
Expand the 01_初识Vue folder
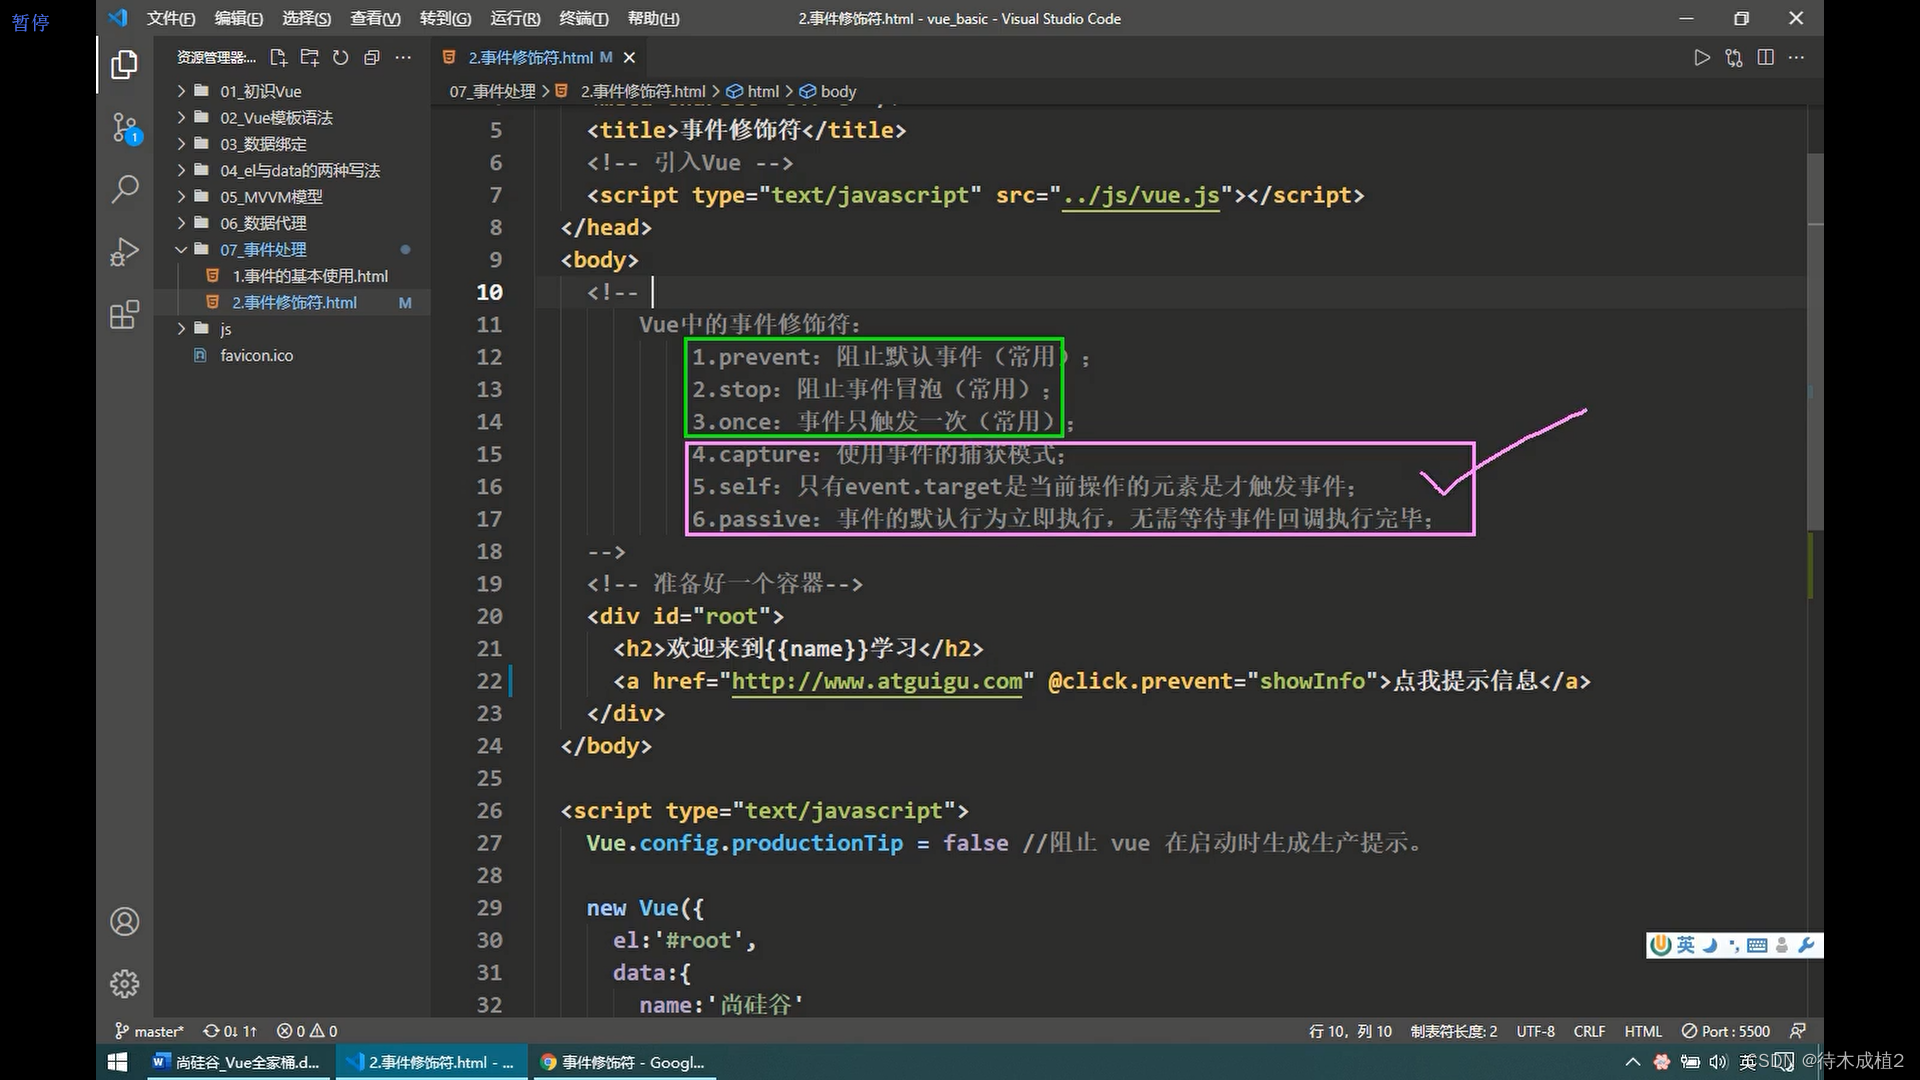pyautogui.click(x=292, y=91)
